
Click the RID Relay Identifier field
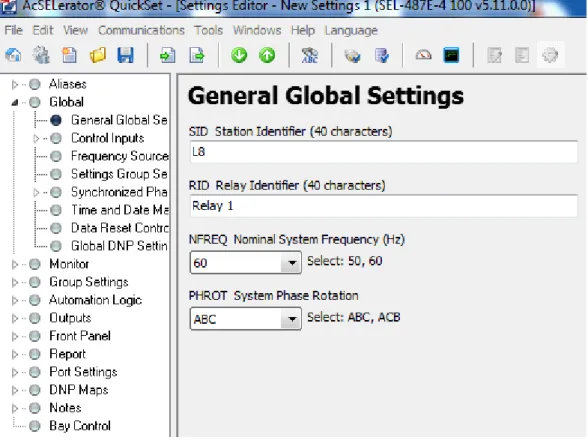click(384, 206)
